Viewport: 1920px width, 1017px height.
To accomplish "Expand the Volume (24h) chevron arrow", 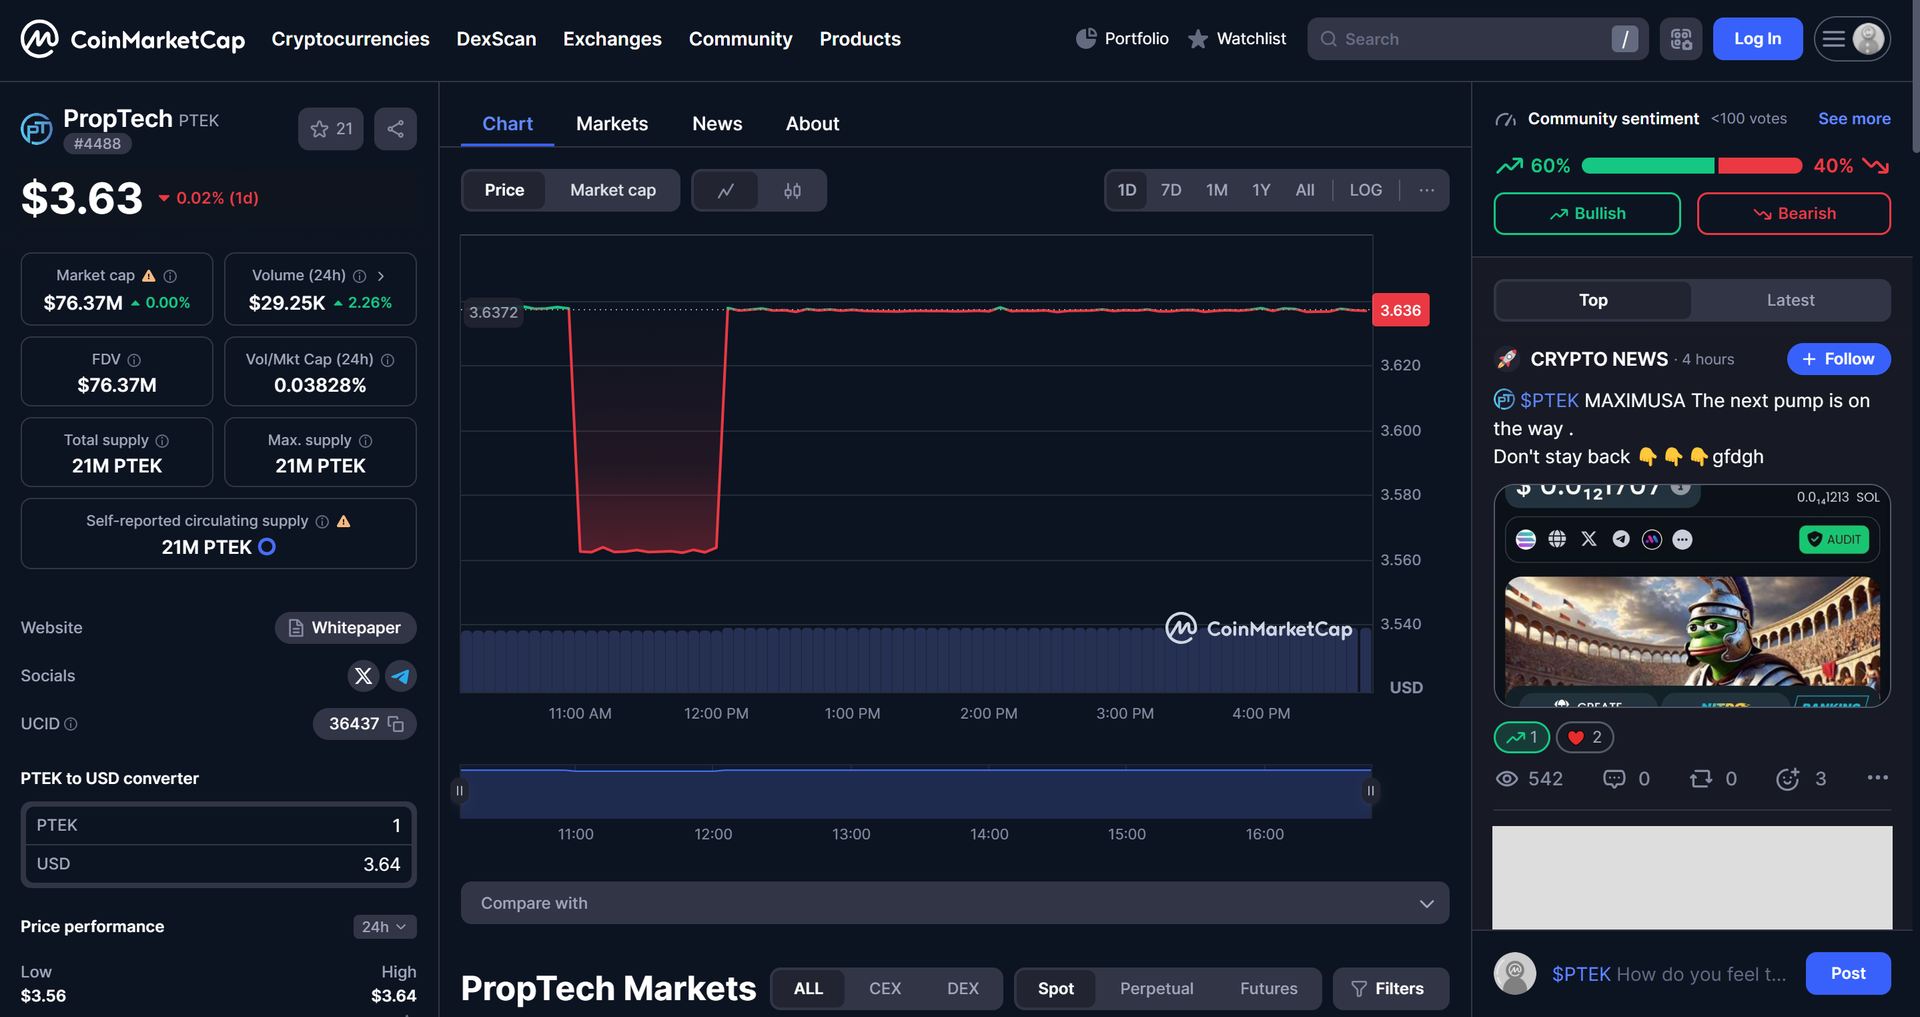I will [381, 276].
